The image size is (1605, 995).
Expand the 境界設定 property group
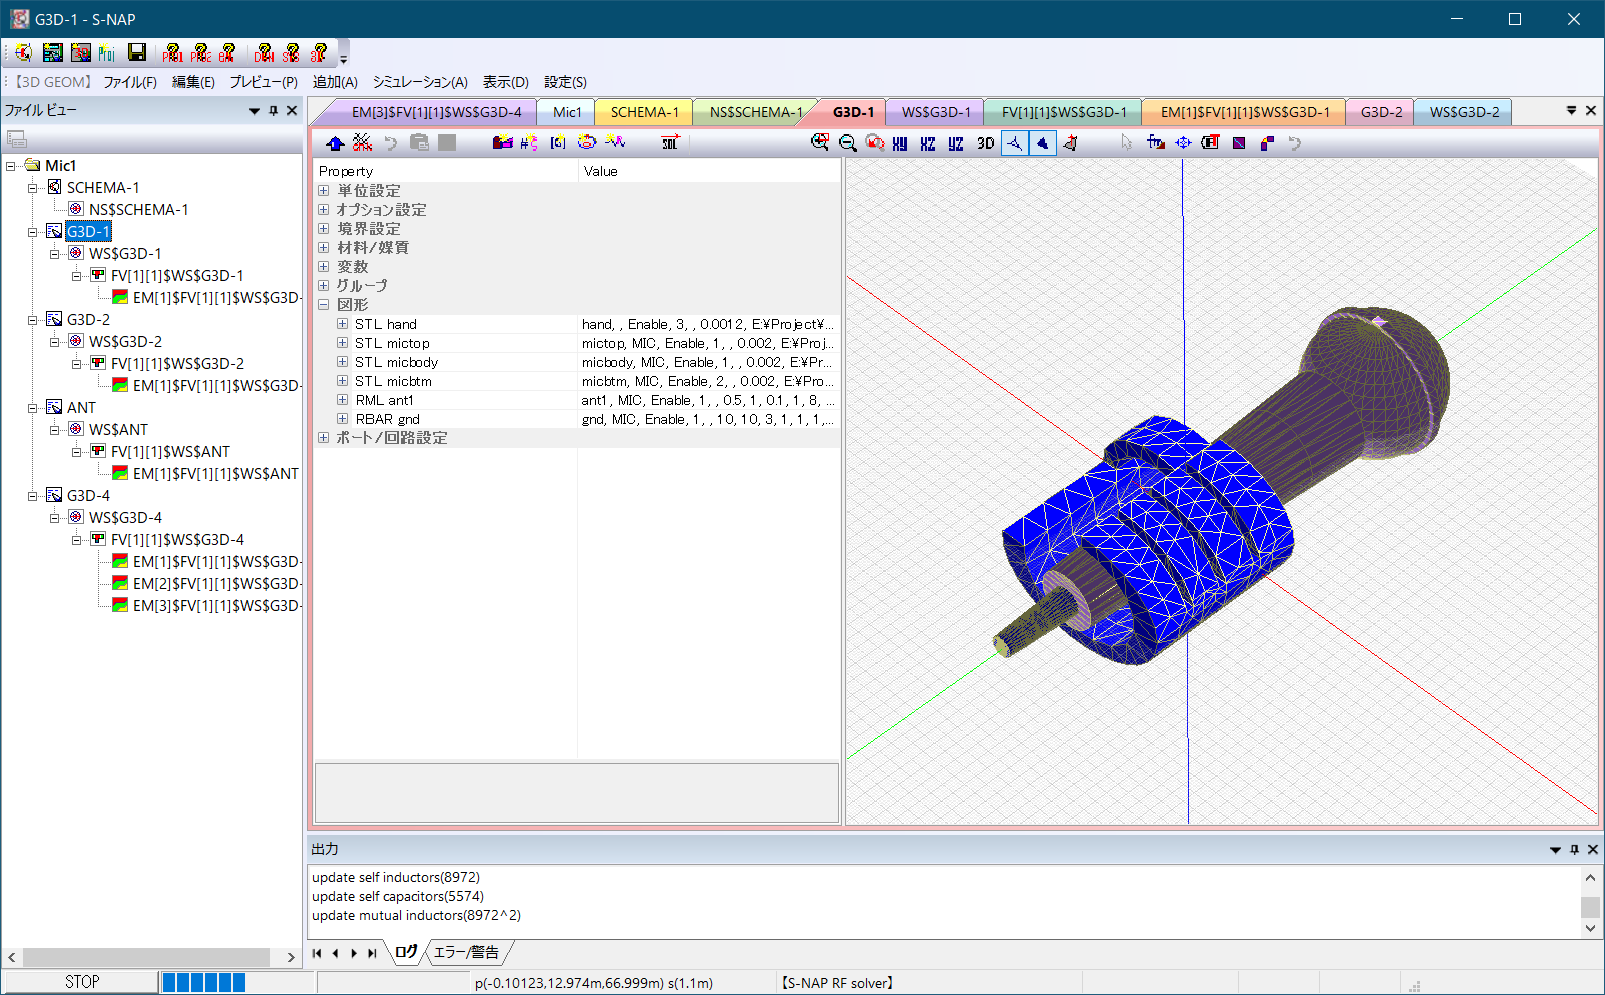pyautogui.click(x=323, y=228)
